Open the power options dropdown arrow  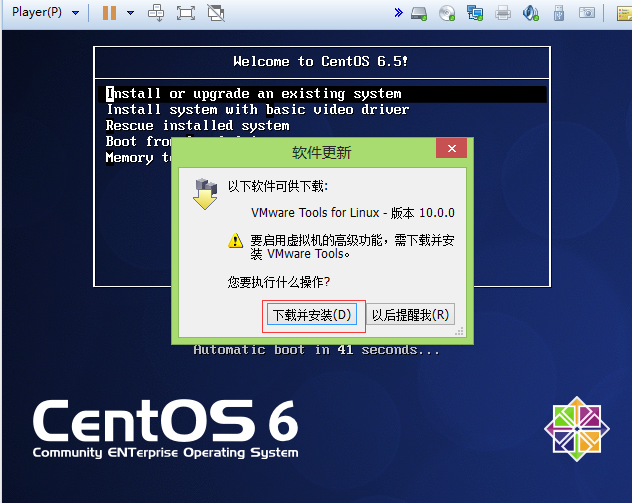pos(131,13)
